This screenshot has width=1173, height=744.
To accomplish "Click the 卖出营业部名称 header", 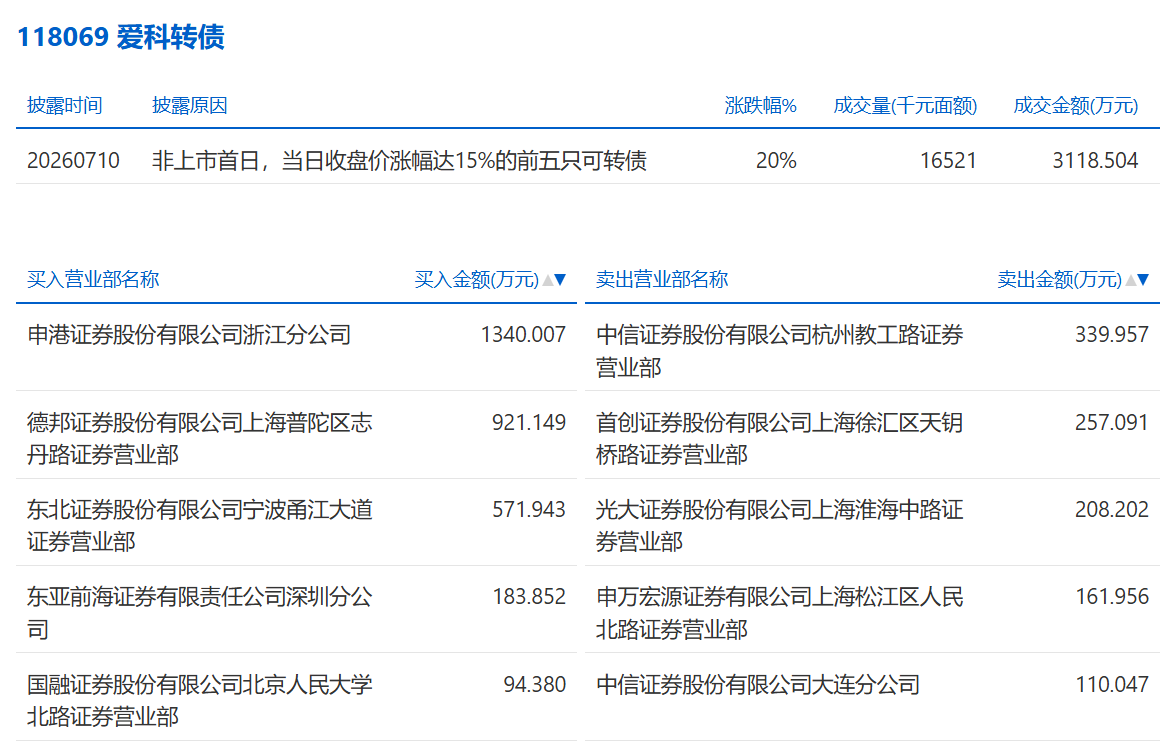I will pos(661,280).
